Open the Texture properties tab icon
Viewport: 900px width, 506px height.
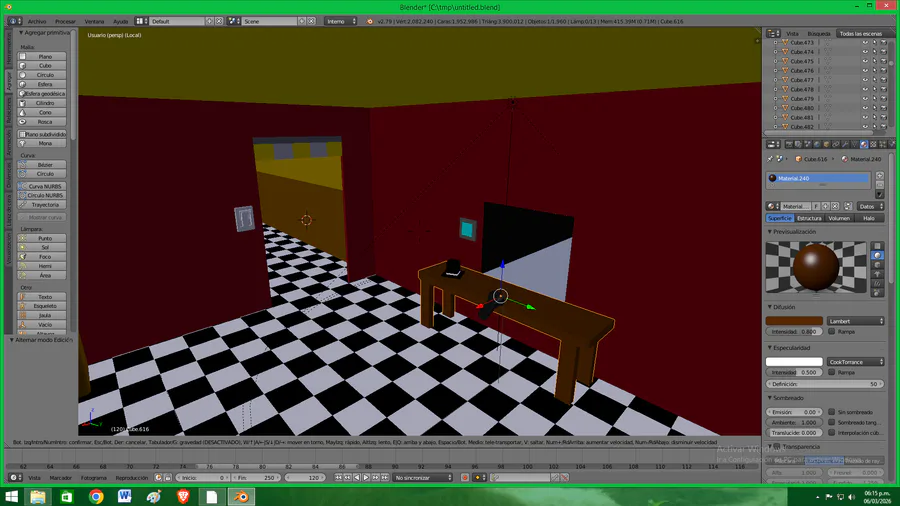tap(873, 144)
